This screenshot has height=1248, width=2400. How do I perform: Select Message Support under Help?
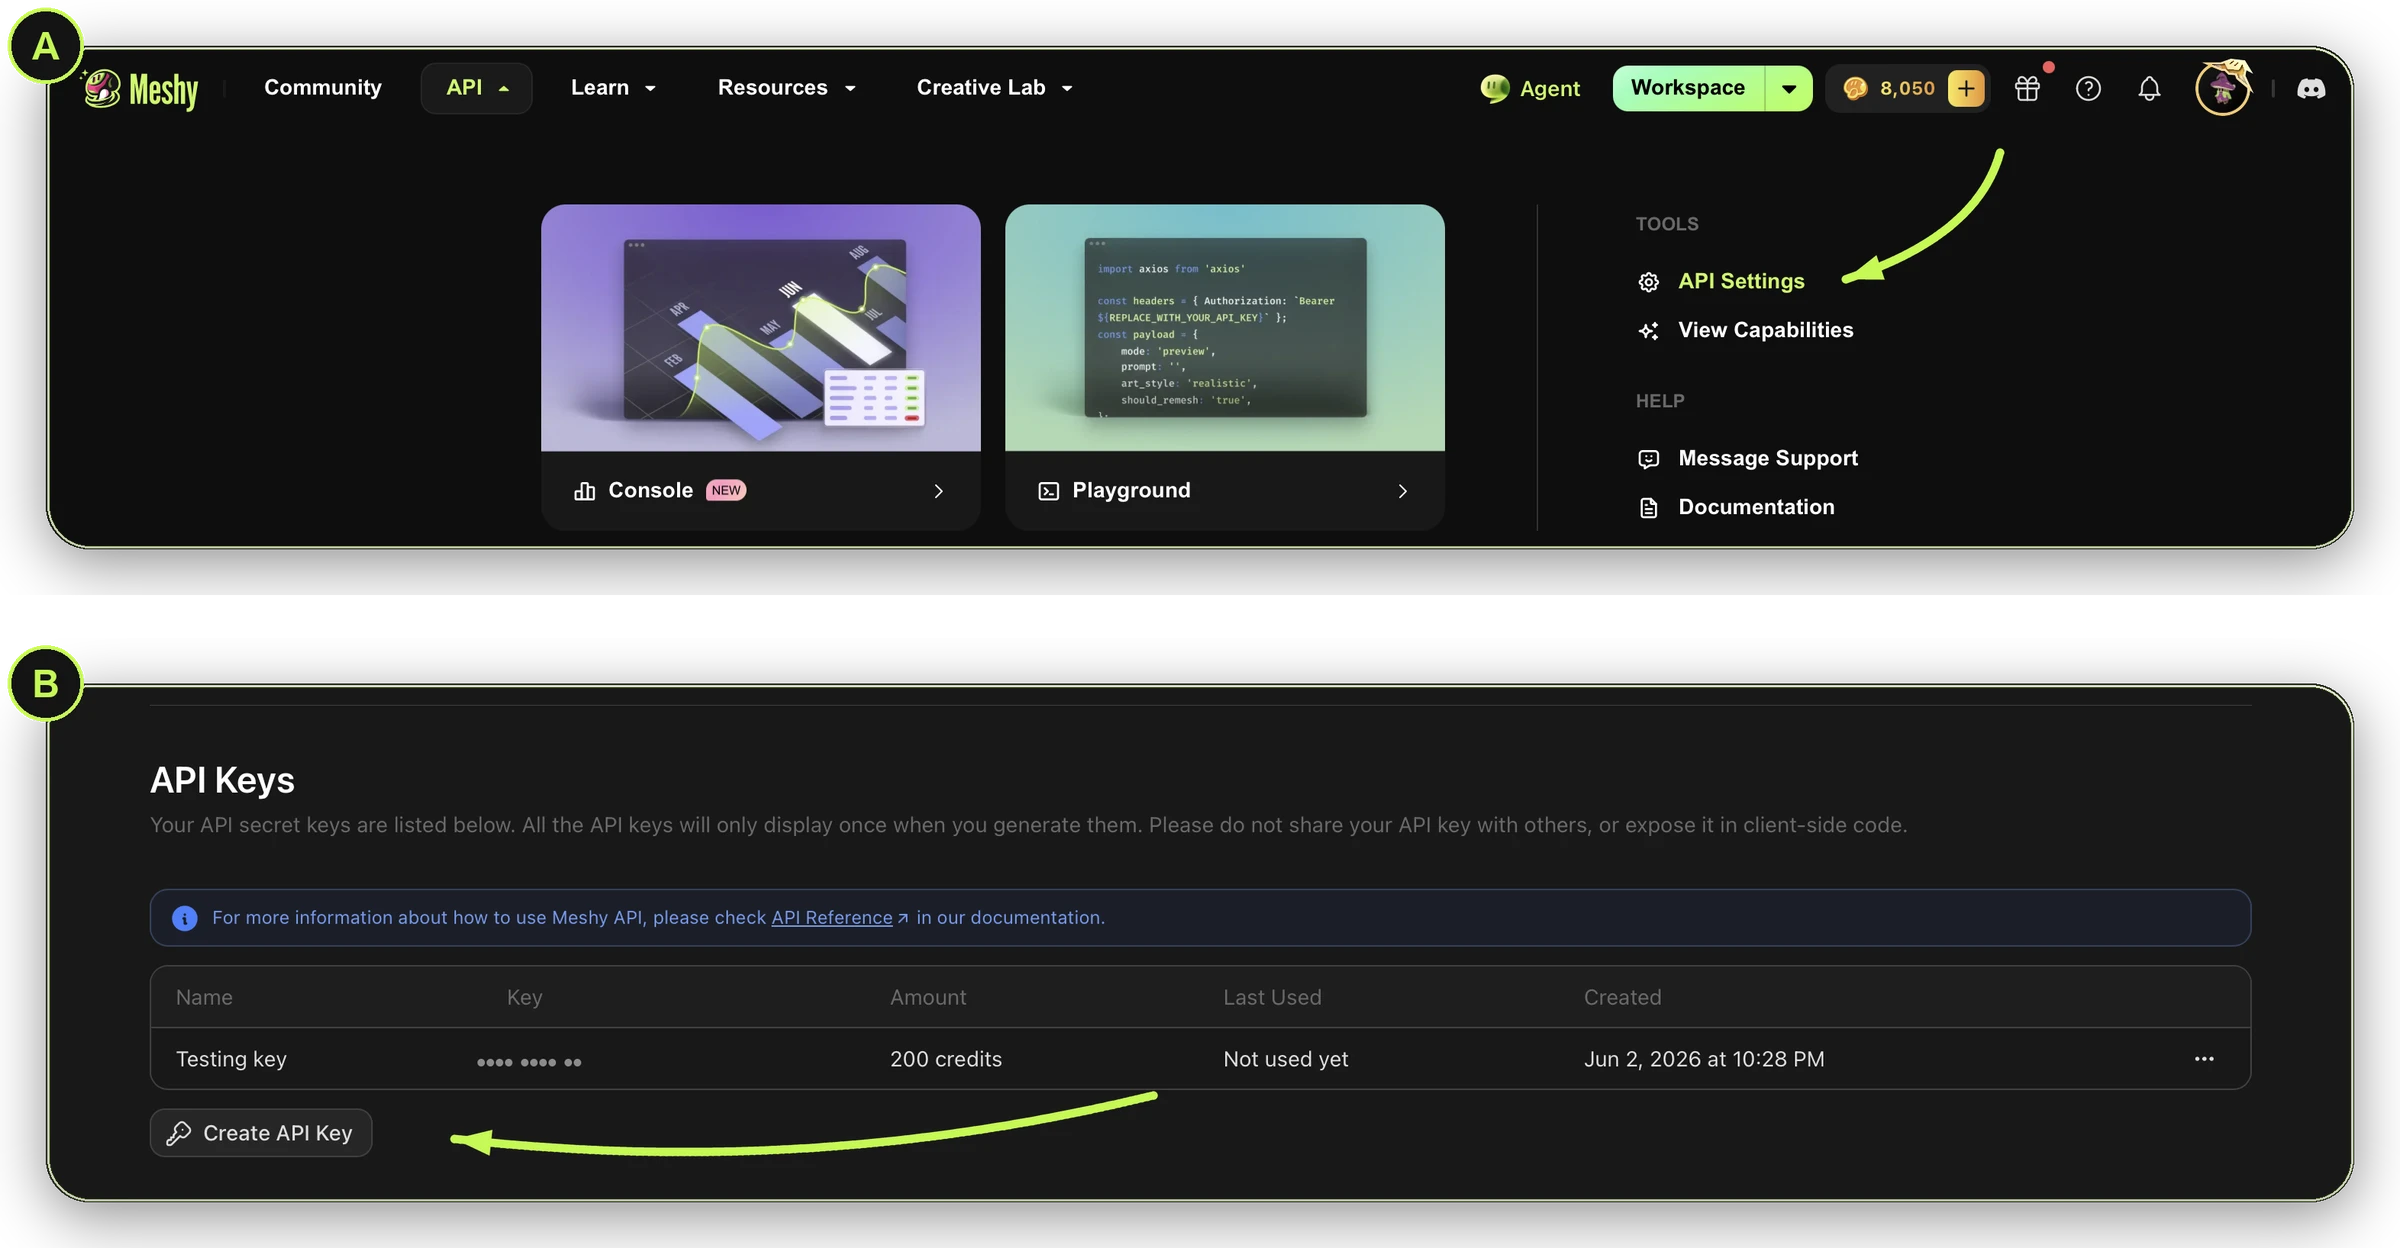1768,458
